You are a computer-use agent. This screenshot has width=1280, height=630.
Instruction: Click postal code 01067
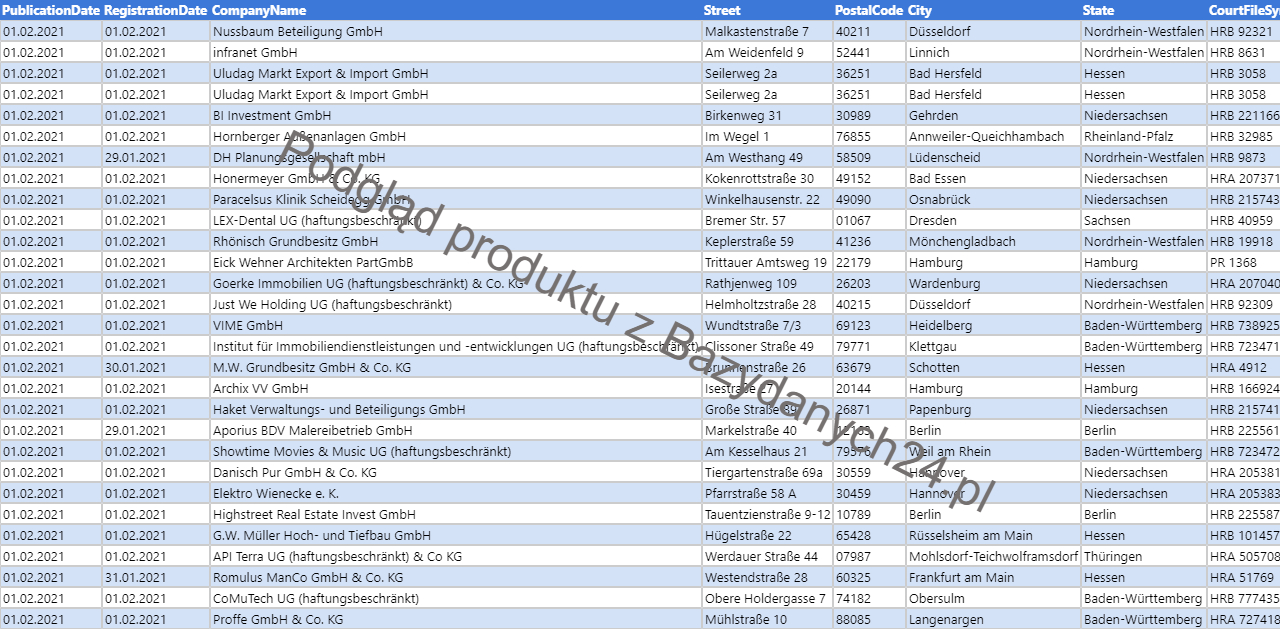point(869,220)
